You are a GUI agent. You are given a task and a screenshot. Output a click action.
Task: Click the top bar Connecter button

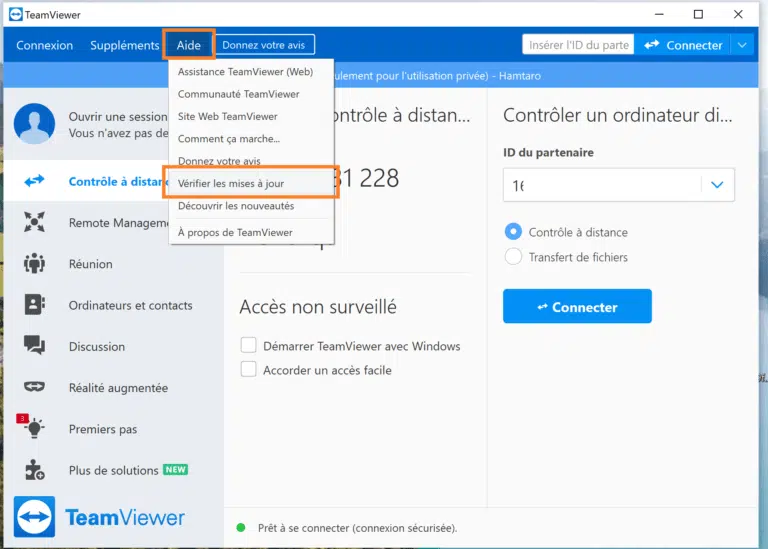pyautogui.click(x=683, y=45)
